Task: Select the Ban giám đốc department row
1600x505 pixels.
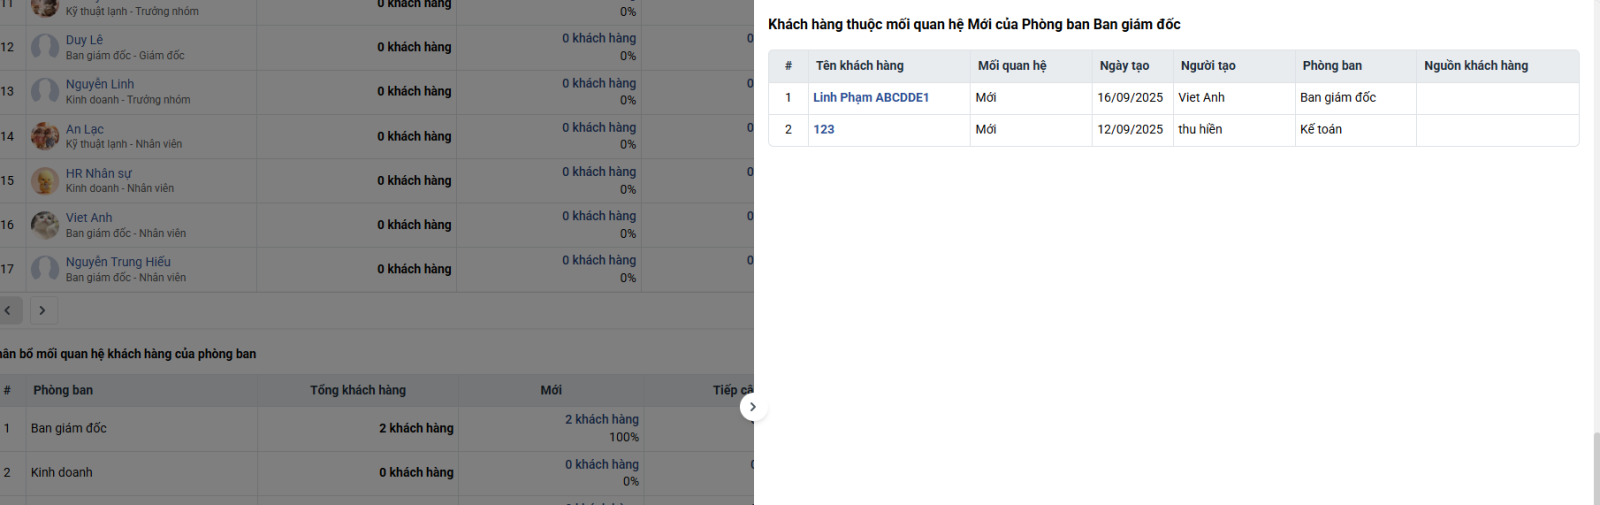Action: [377, 428]
